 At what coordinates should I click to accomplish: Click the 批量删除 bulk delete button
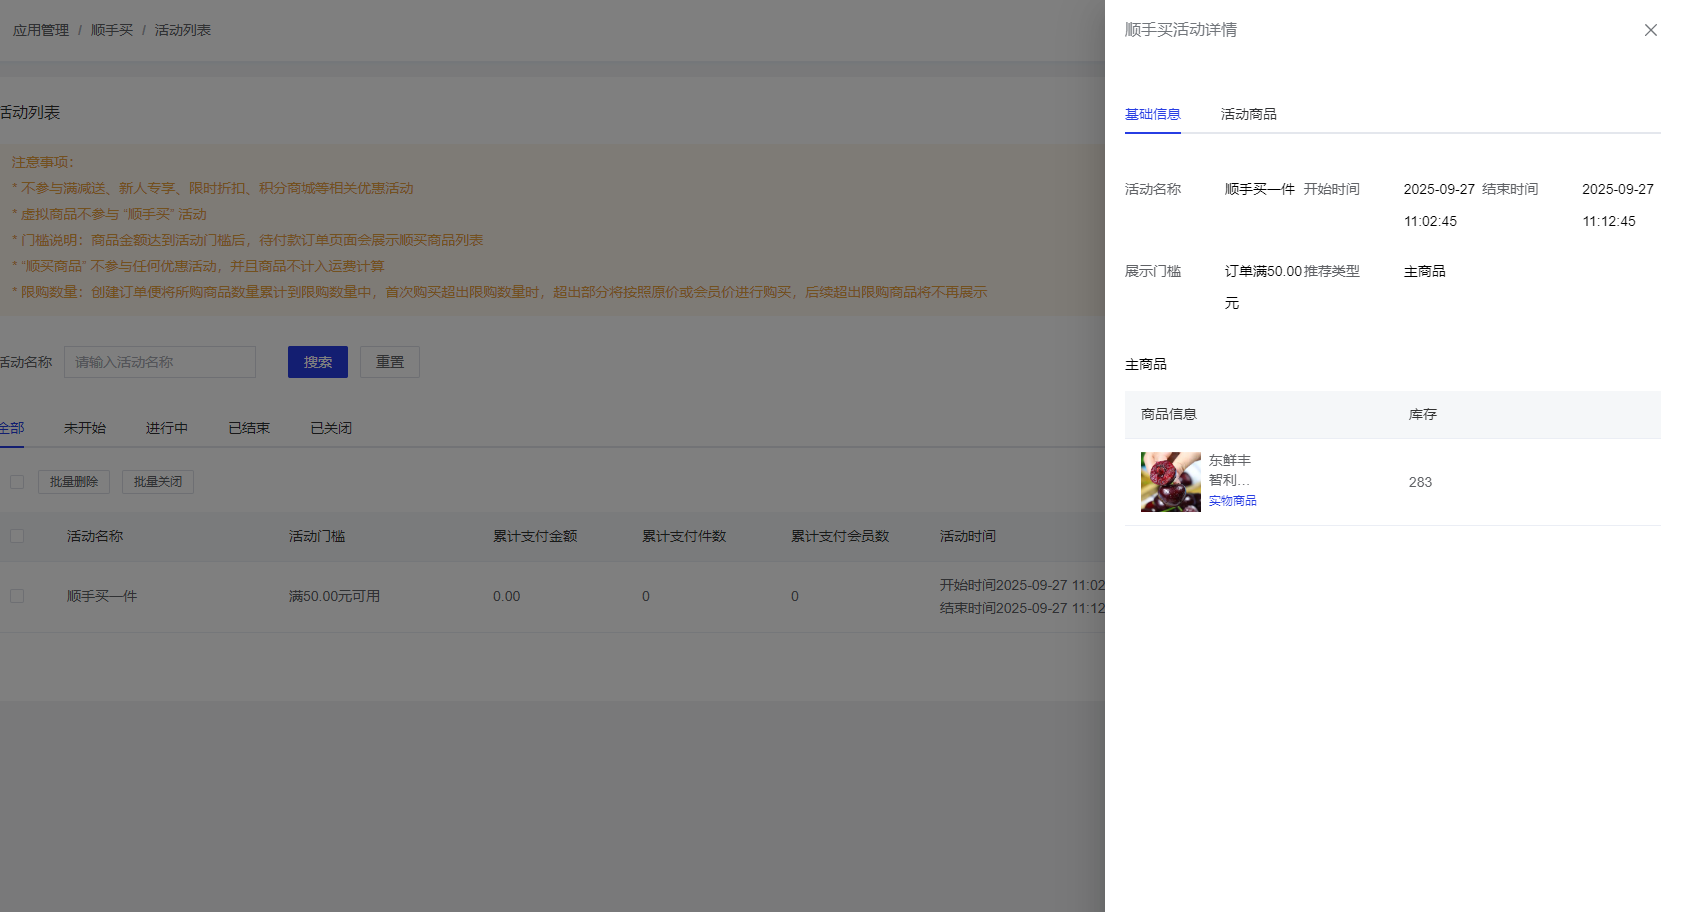coord(74,482)
